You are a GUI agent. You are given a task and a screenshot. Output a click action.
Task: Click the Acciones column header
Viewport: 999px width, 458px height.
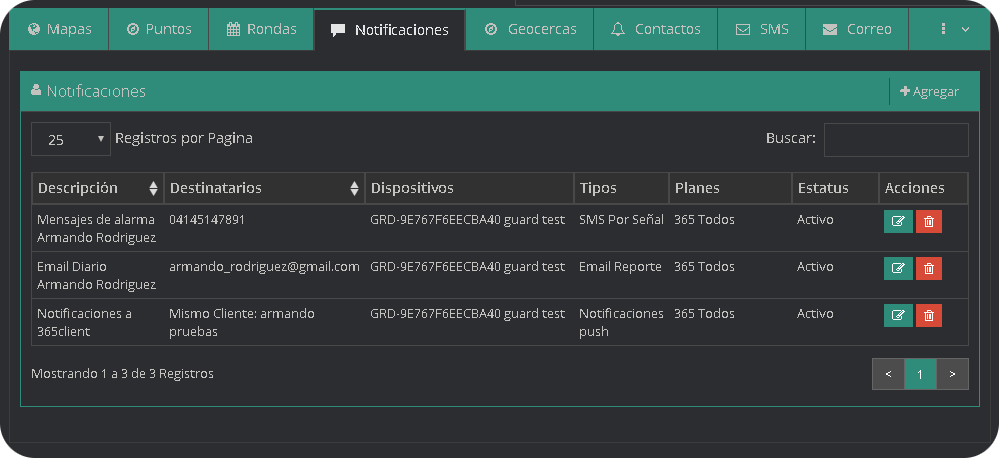click(924, 188)
